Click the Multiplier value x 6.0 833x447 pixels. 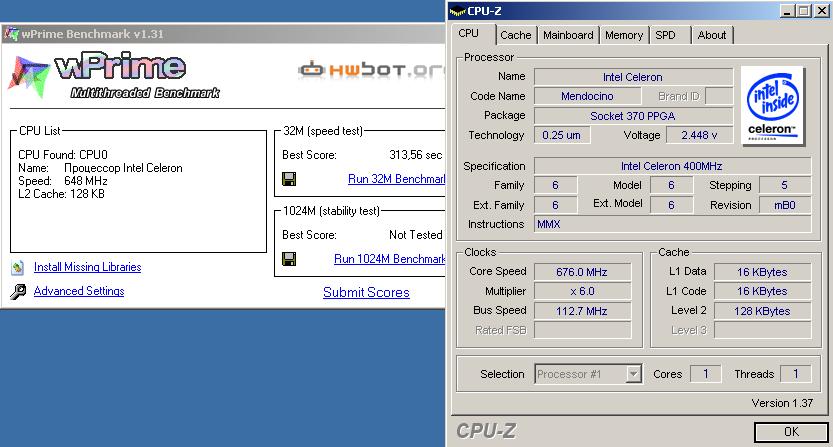pos(582,291)
